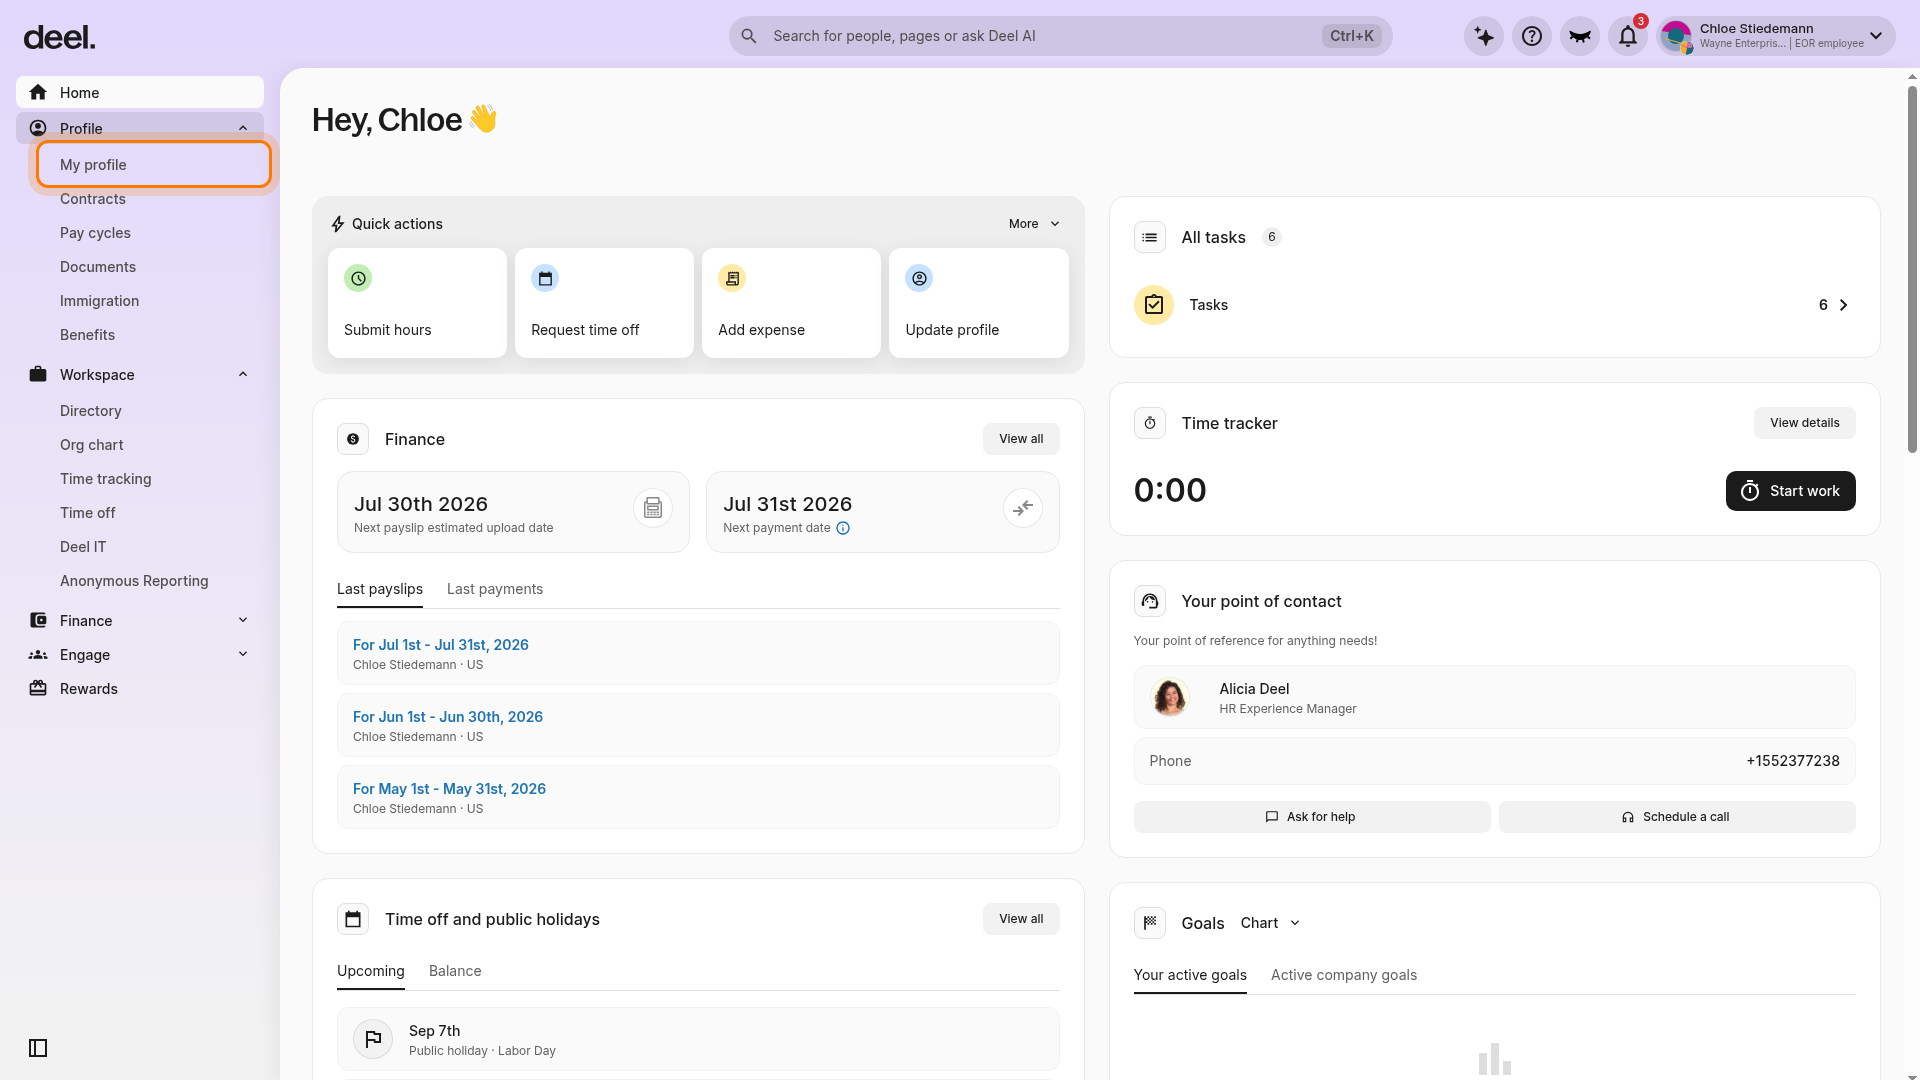
Task: Collapse the sidebar panel icon
Action: 38,1048
